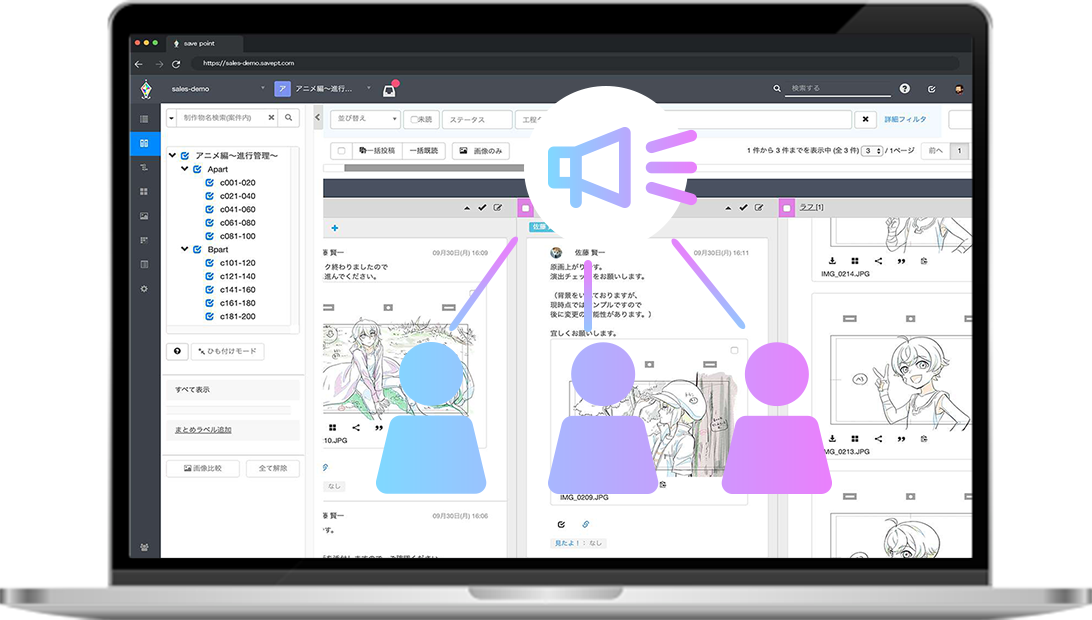Viewport: 1092px width, 620px height.
Task: Open the sales-demo workspace dropdown
Action: click(218, 89)
